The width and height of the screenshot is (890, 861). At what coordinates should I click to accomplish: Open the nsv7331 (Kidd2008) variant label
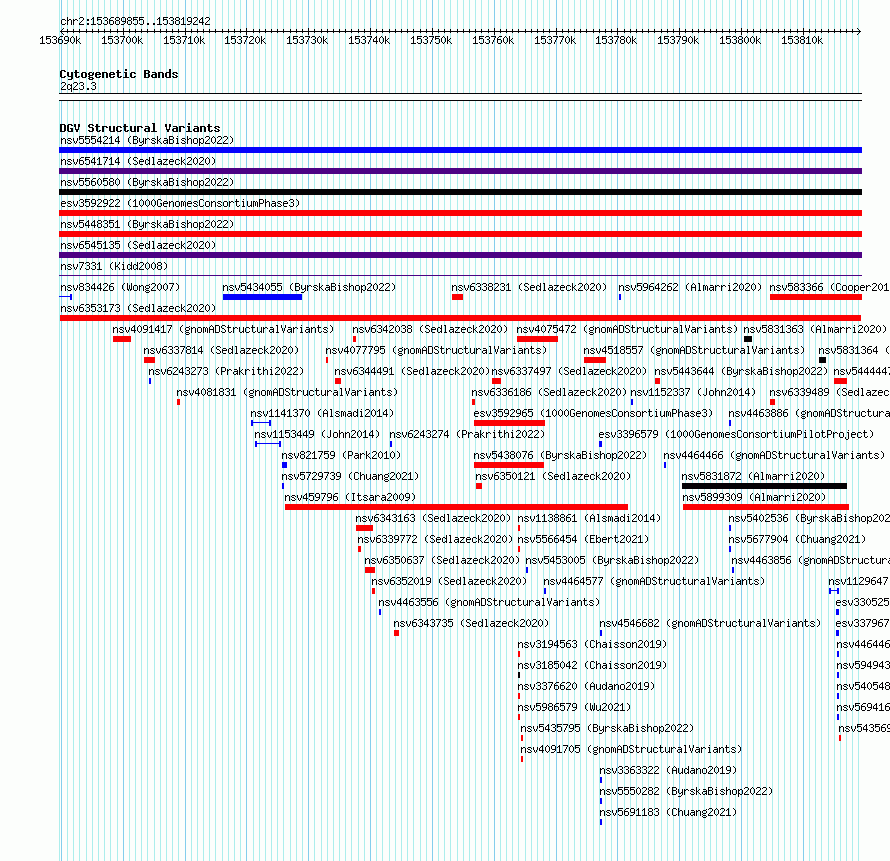coord(114,266)
